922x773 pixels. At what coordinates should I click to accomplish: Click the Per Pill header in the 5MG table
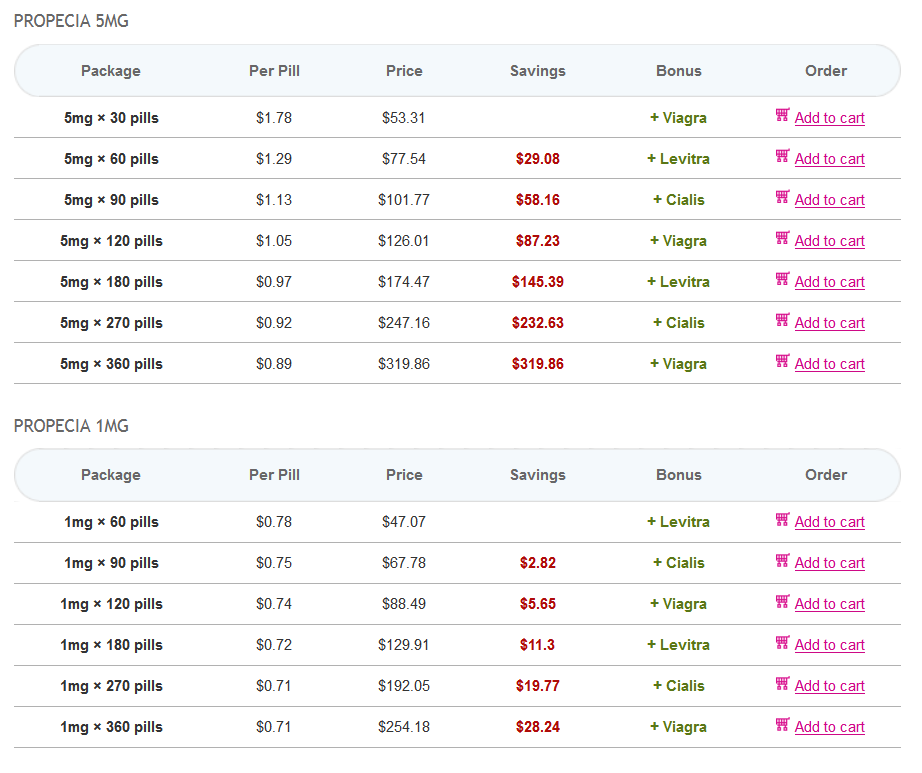[274, 71]
